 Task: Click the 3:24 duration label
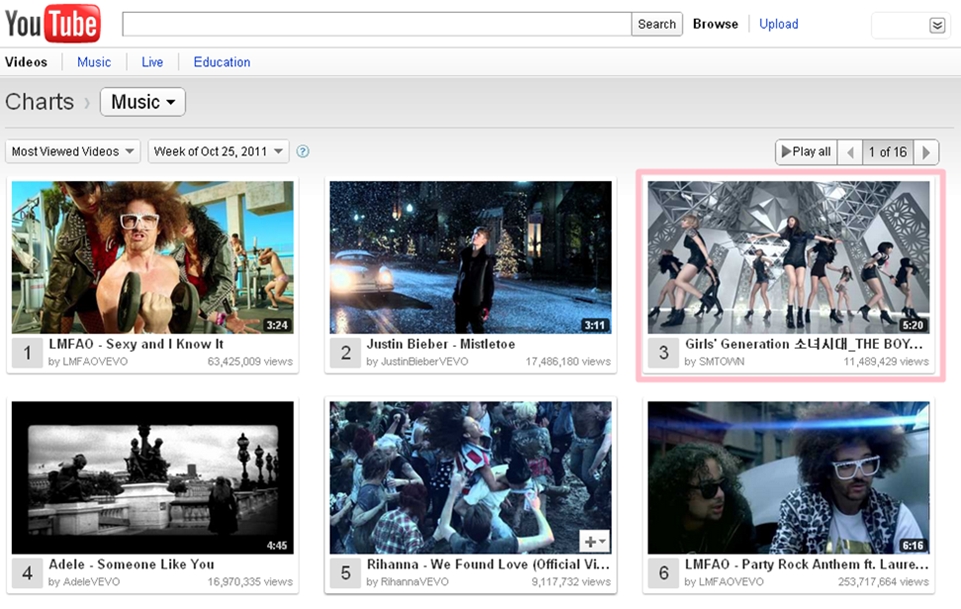click(277, 325)
